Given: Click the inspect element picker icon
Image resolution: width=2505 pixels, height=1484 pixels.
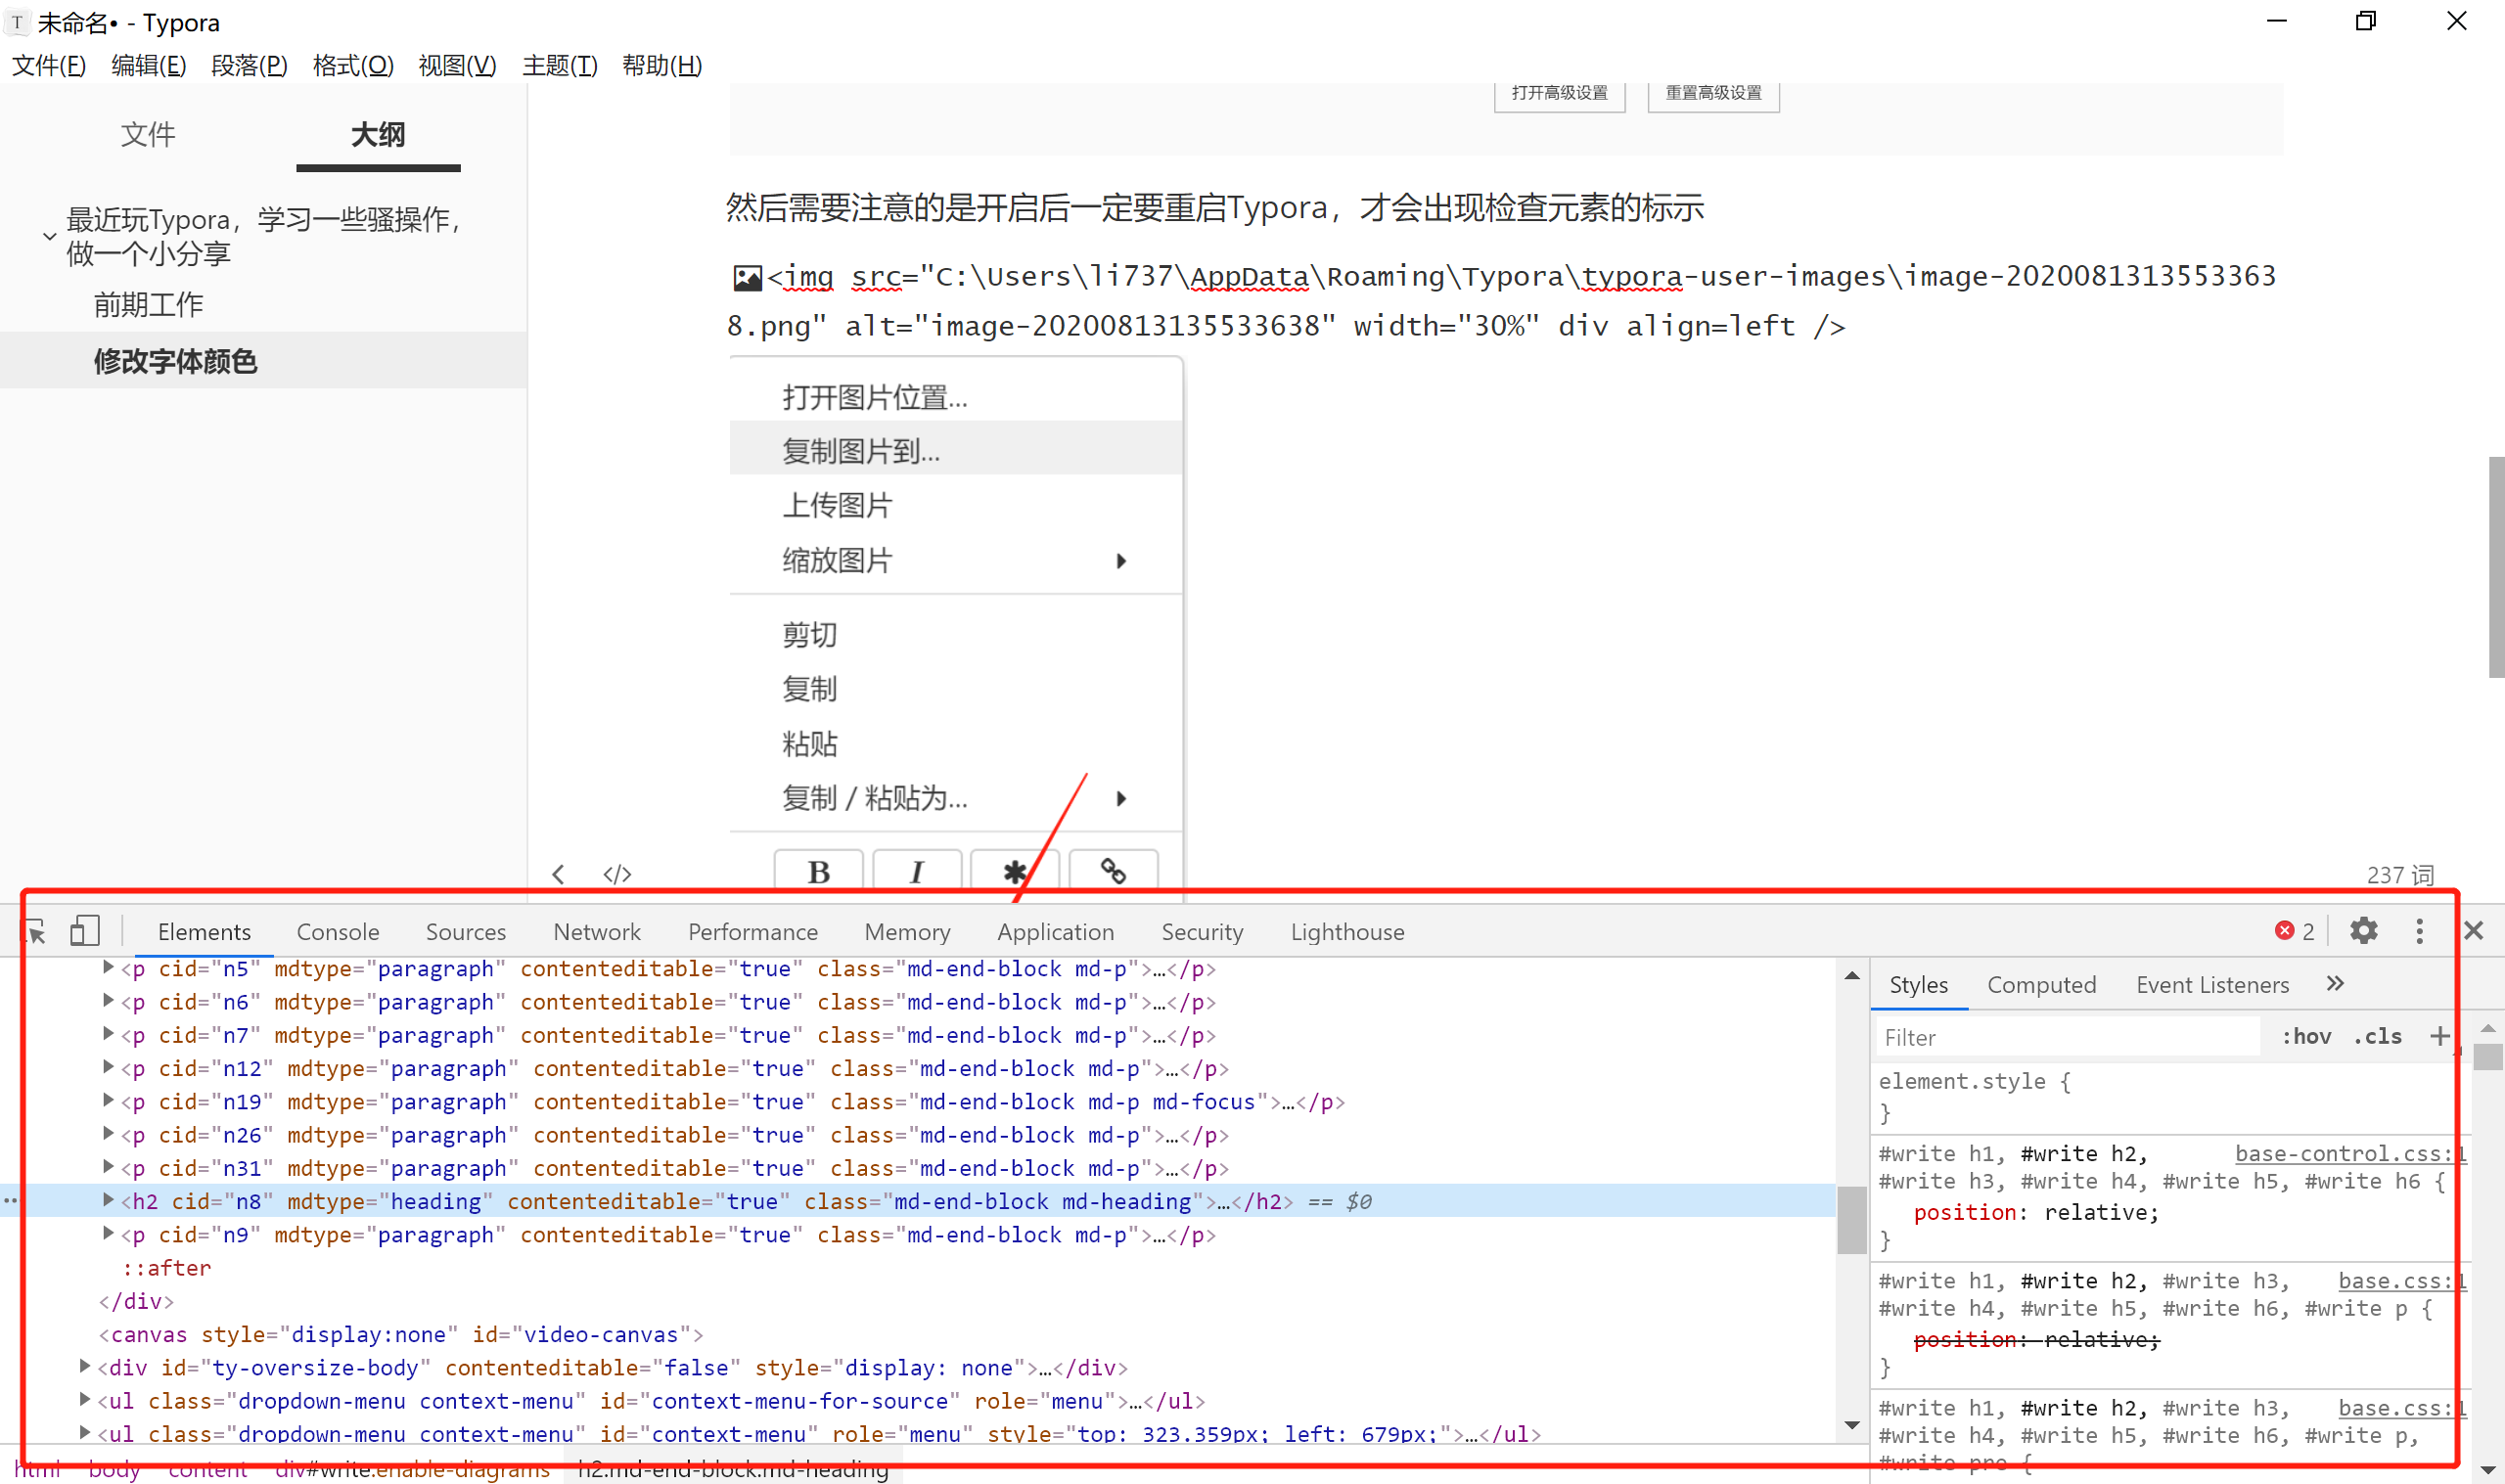Looking at the screenshot, I should [36, 932].
